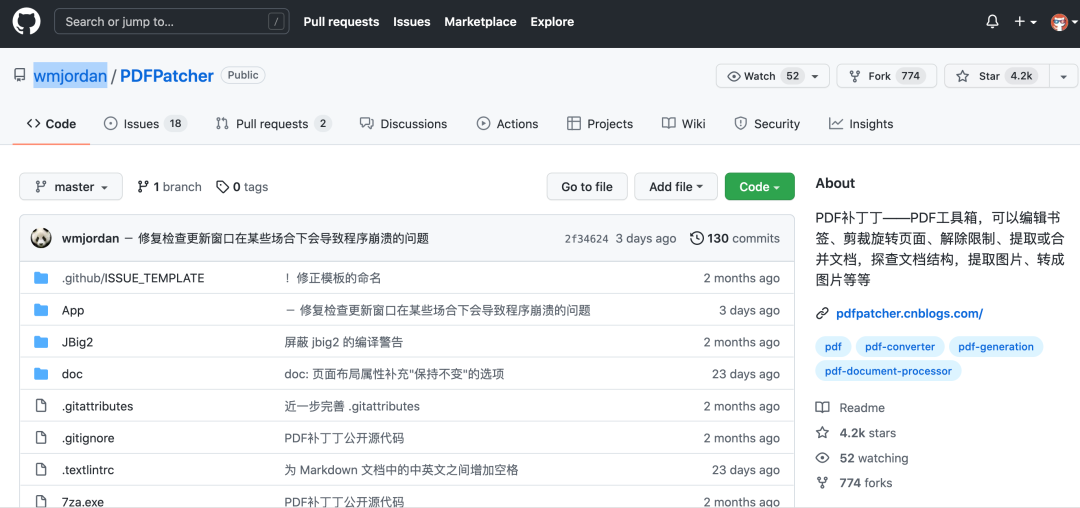This screenshot has width=1080, height=508.
Task: Click the history clock icon by 130 commits
Action: (696, 238)
